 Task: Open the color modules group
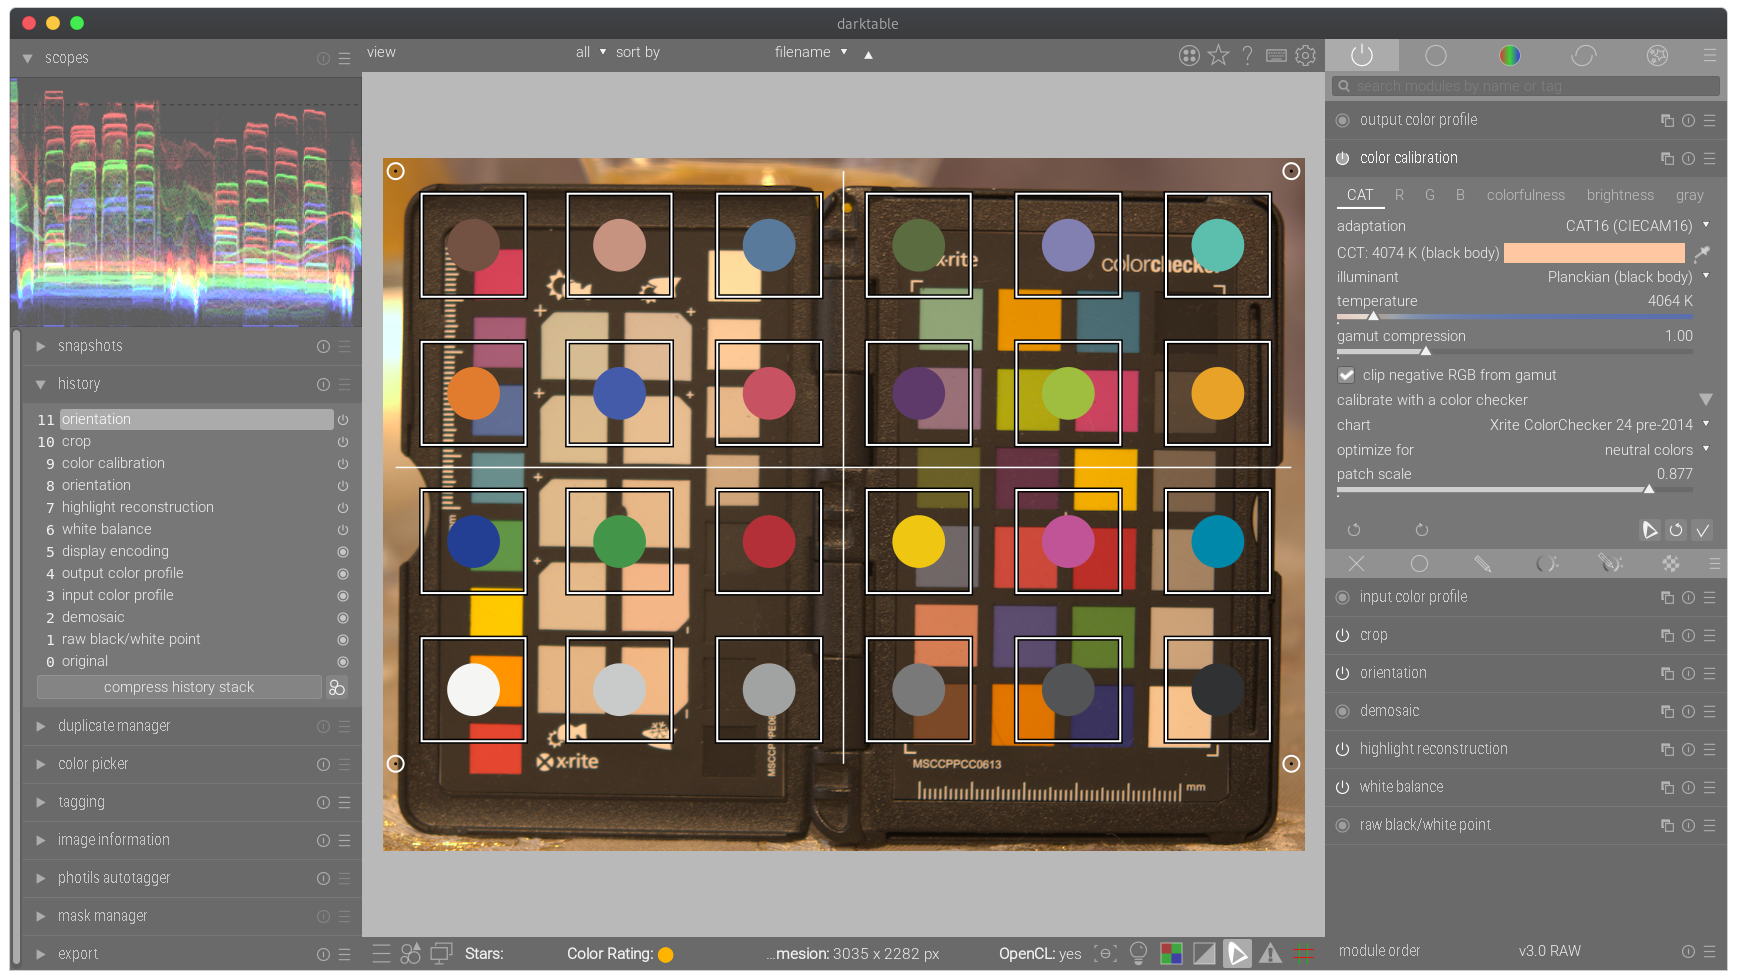(x=1509, y=55)
